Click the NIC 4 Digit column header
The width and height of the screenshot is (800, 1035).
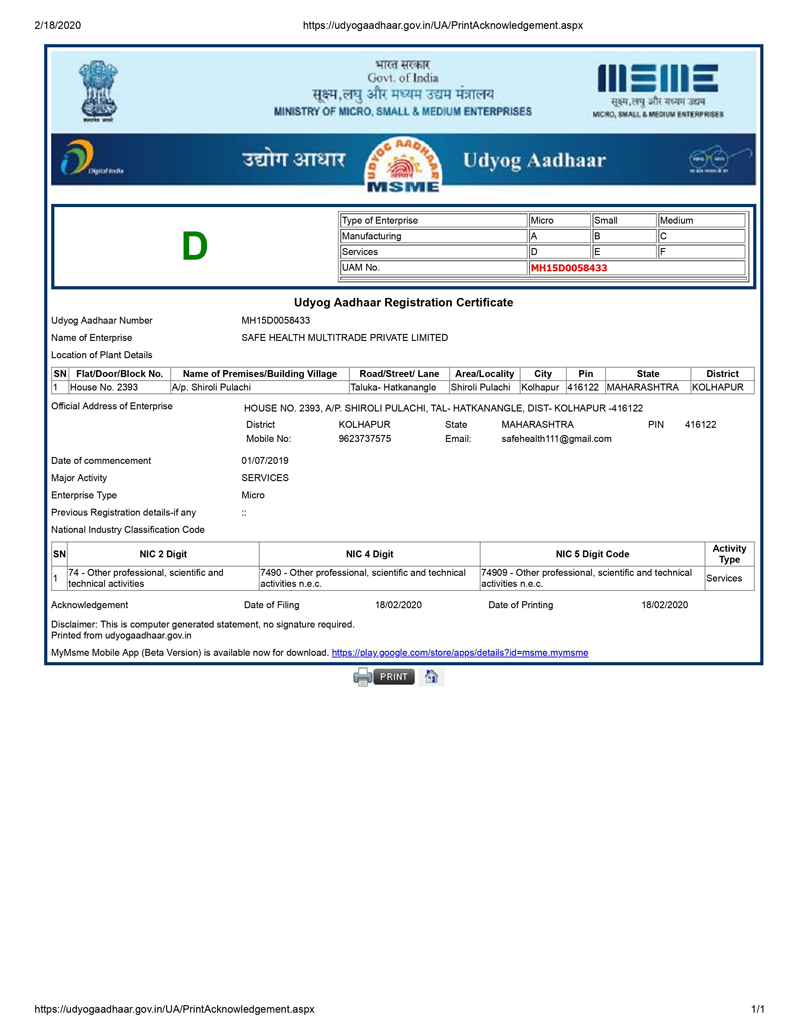coord(370,554)
